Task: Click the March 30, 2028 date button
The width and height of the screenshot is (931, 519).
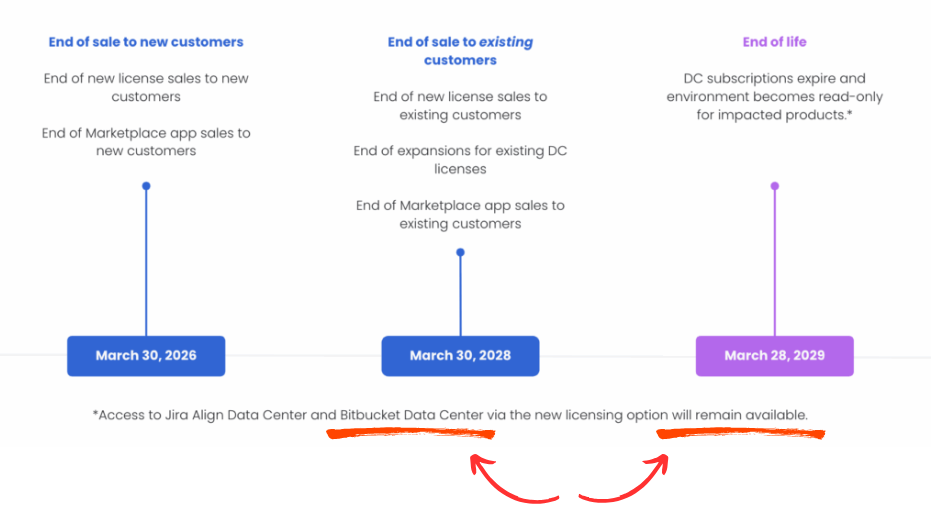Action: click(460, 356)
